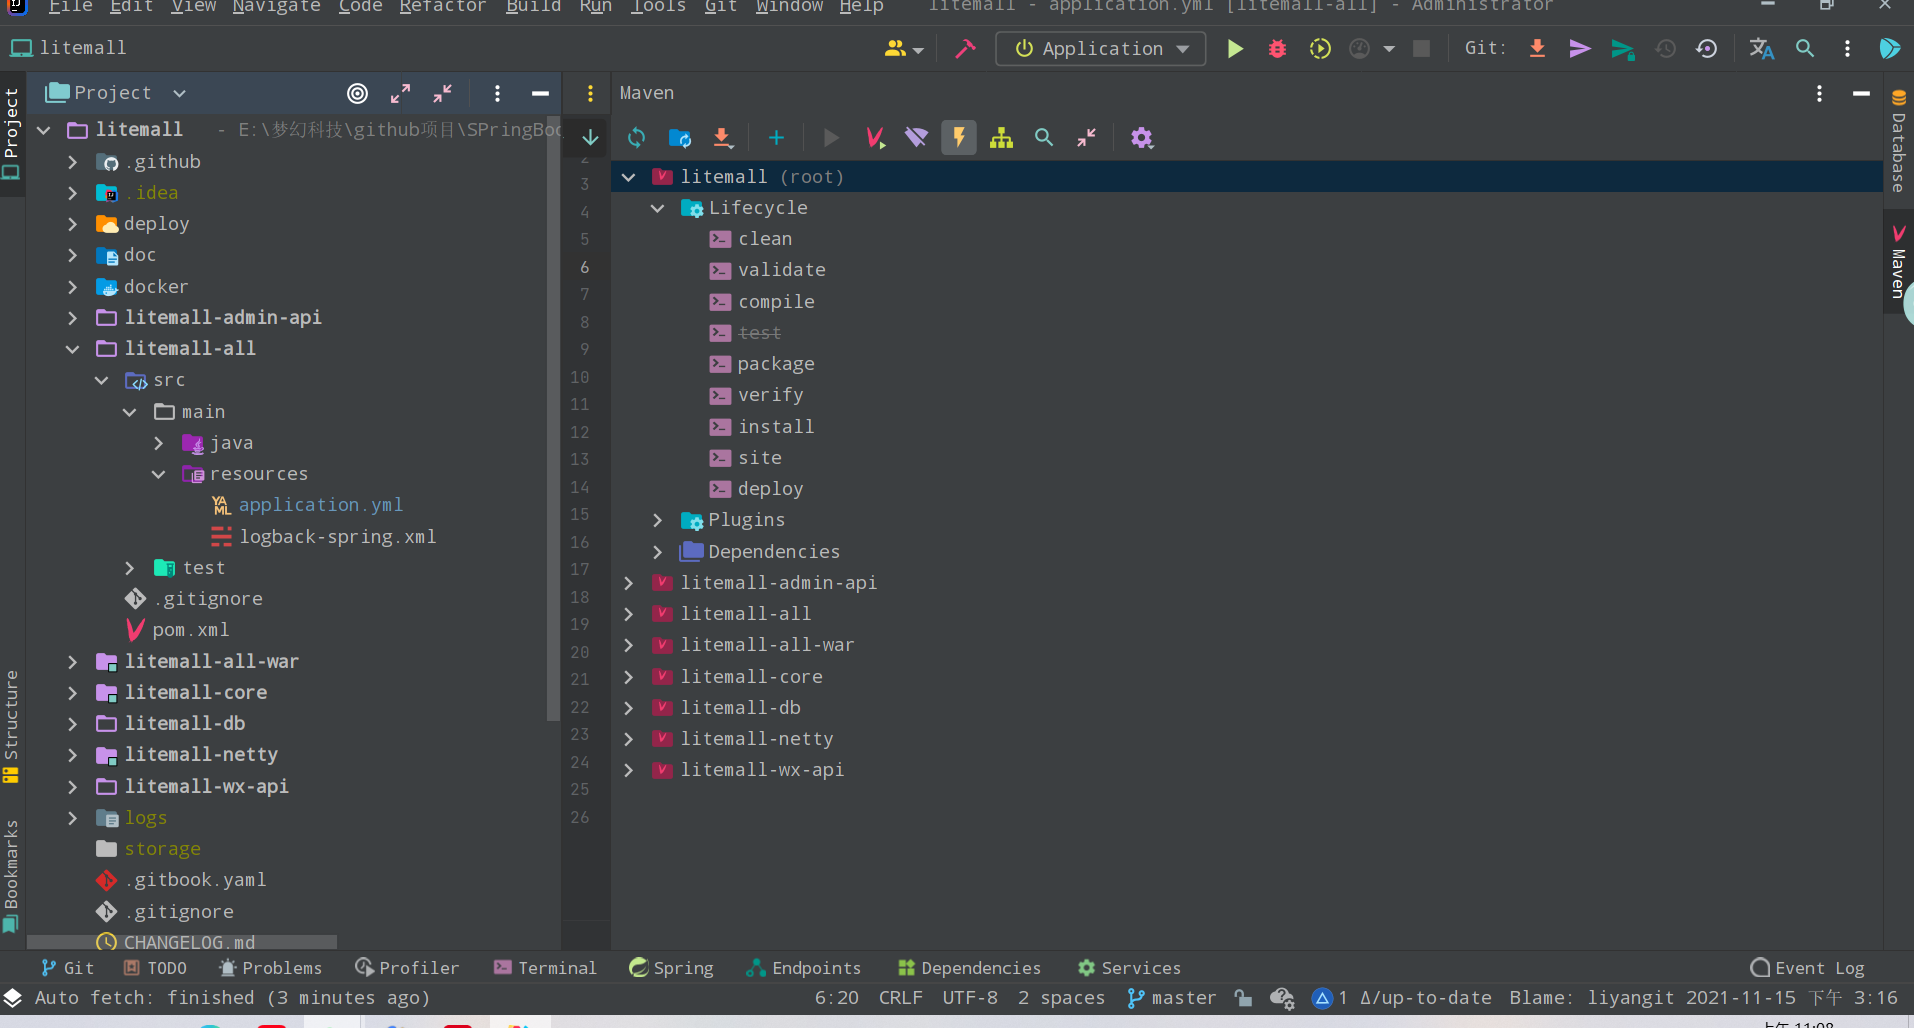Click the translate icon in toolbar
This screenshot has height=1028, width=1914.
(1761, 48)
